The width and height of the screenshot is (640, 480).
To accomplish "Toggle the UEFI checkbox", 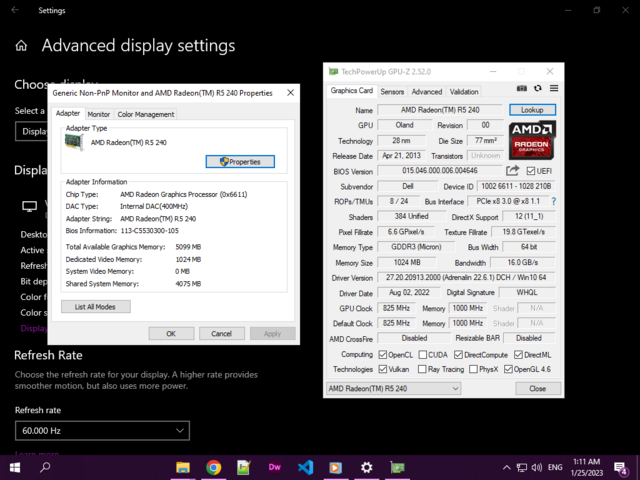I will [532, 171].
